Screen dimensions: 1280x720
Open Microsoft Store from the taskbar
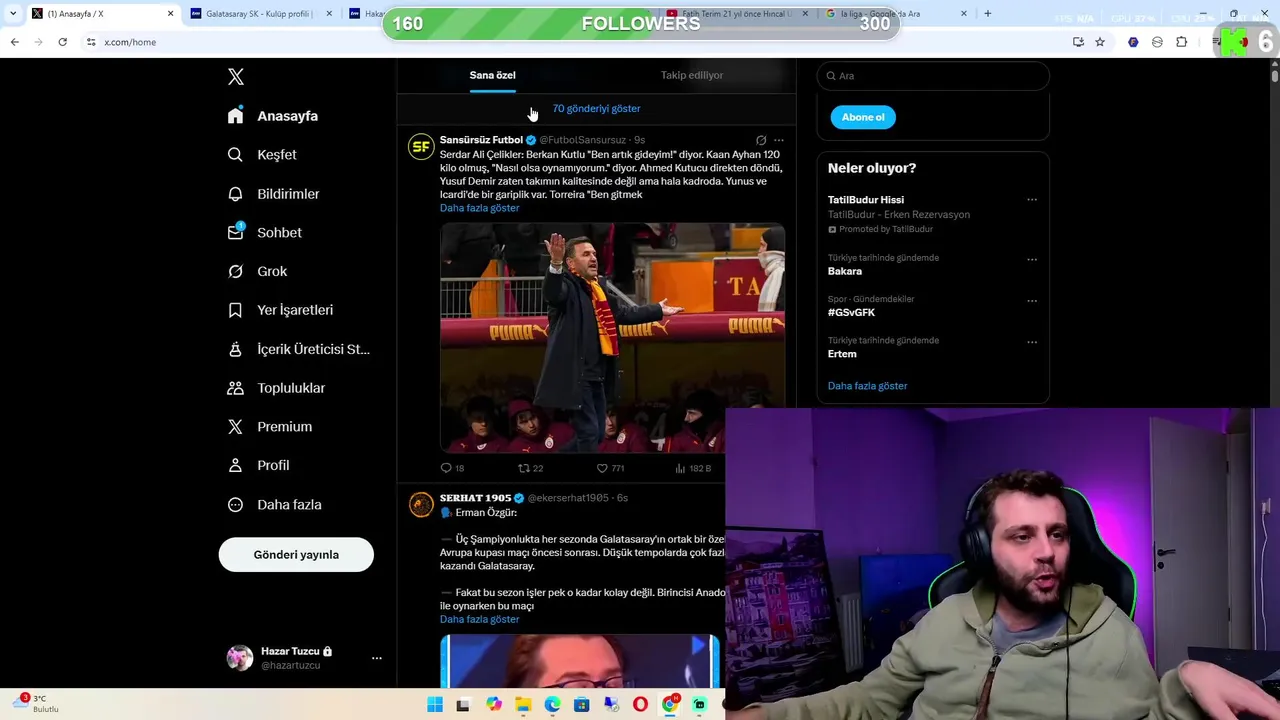582,705
